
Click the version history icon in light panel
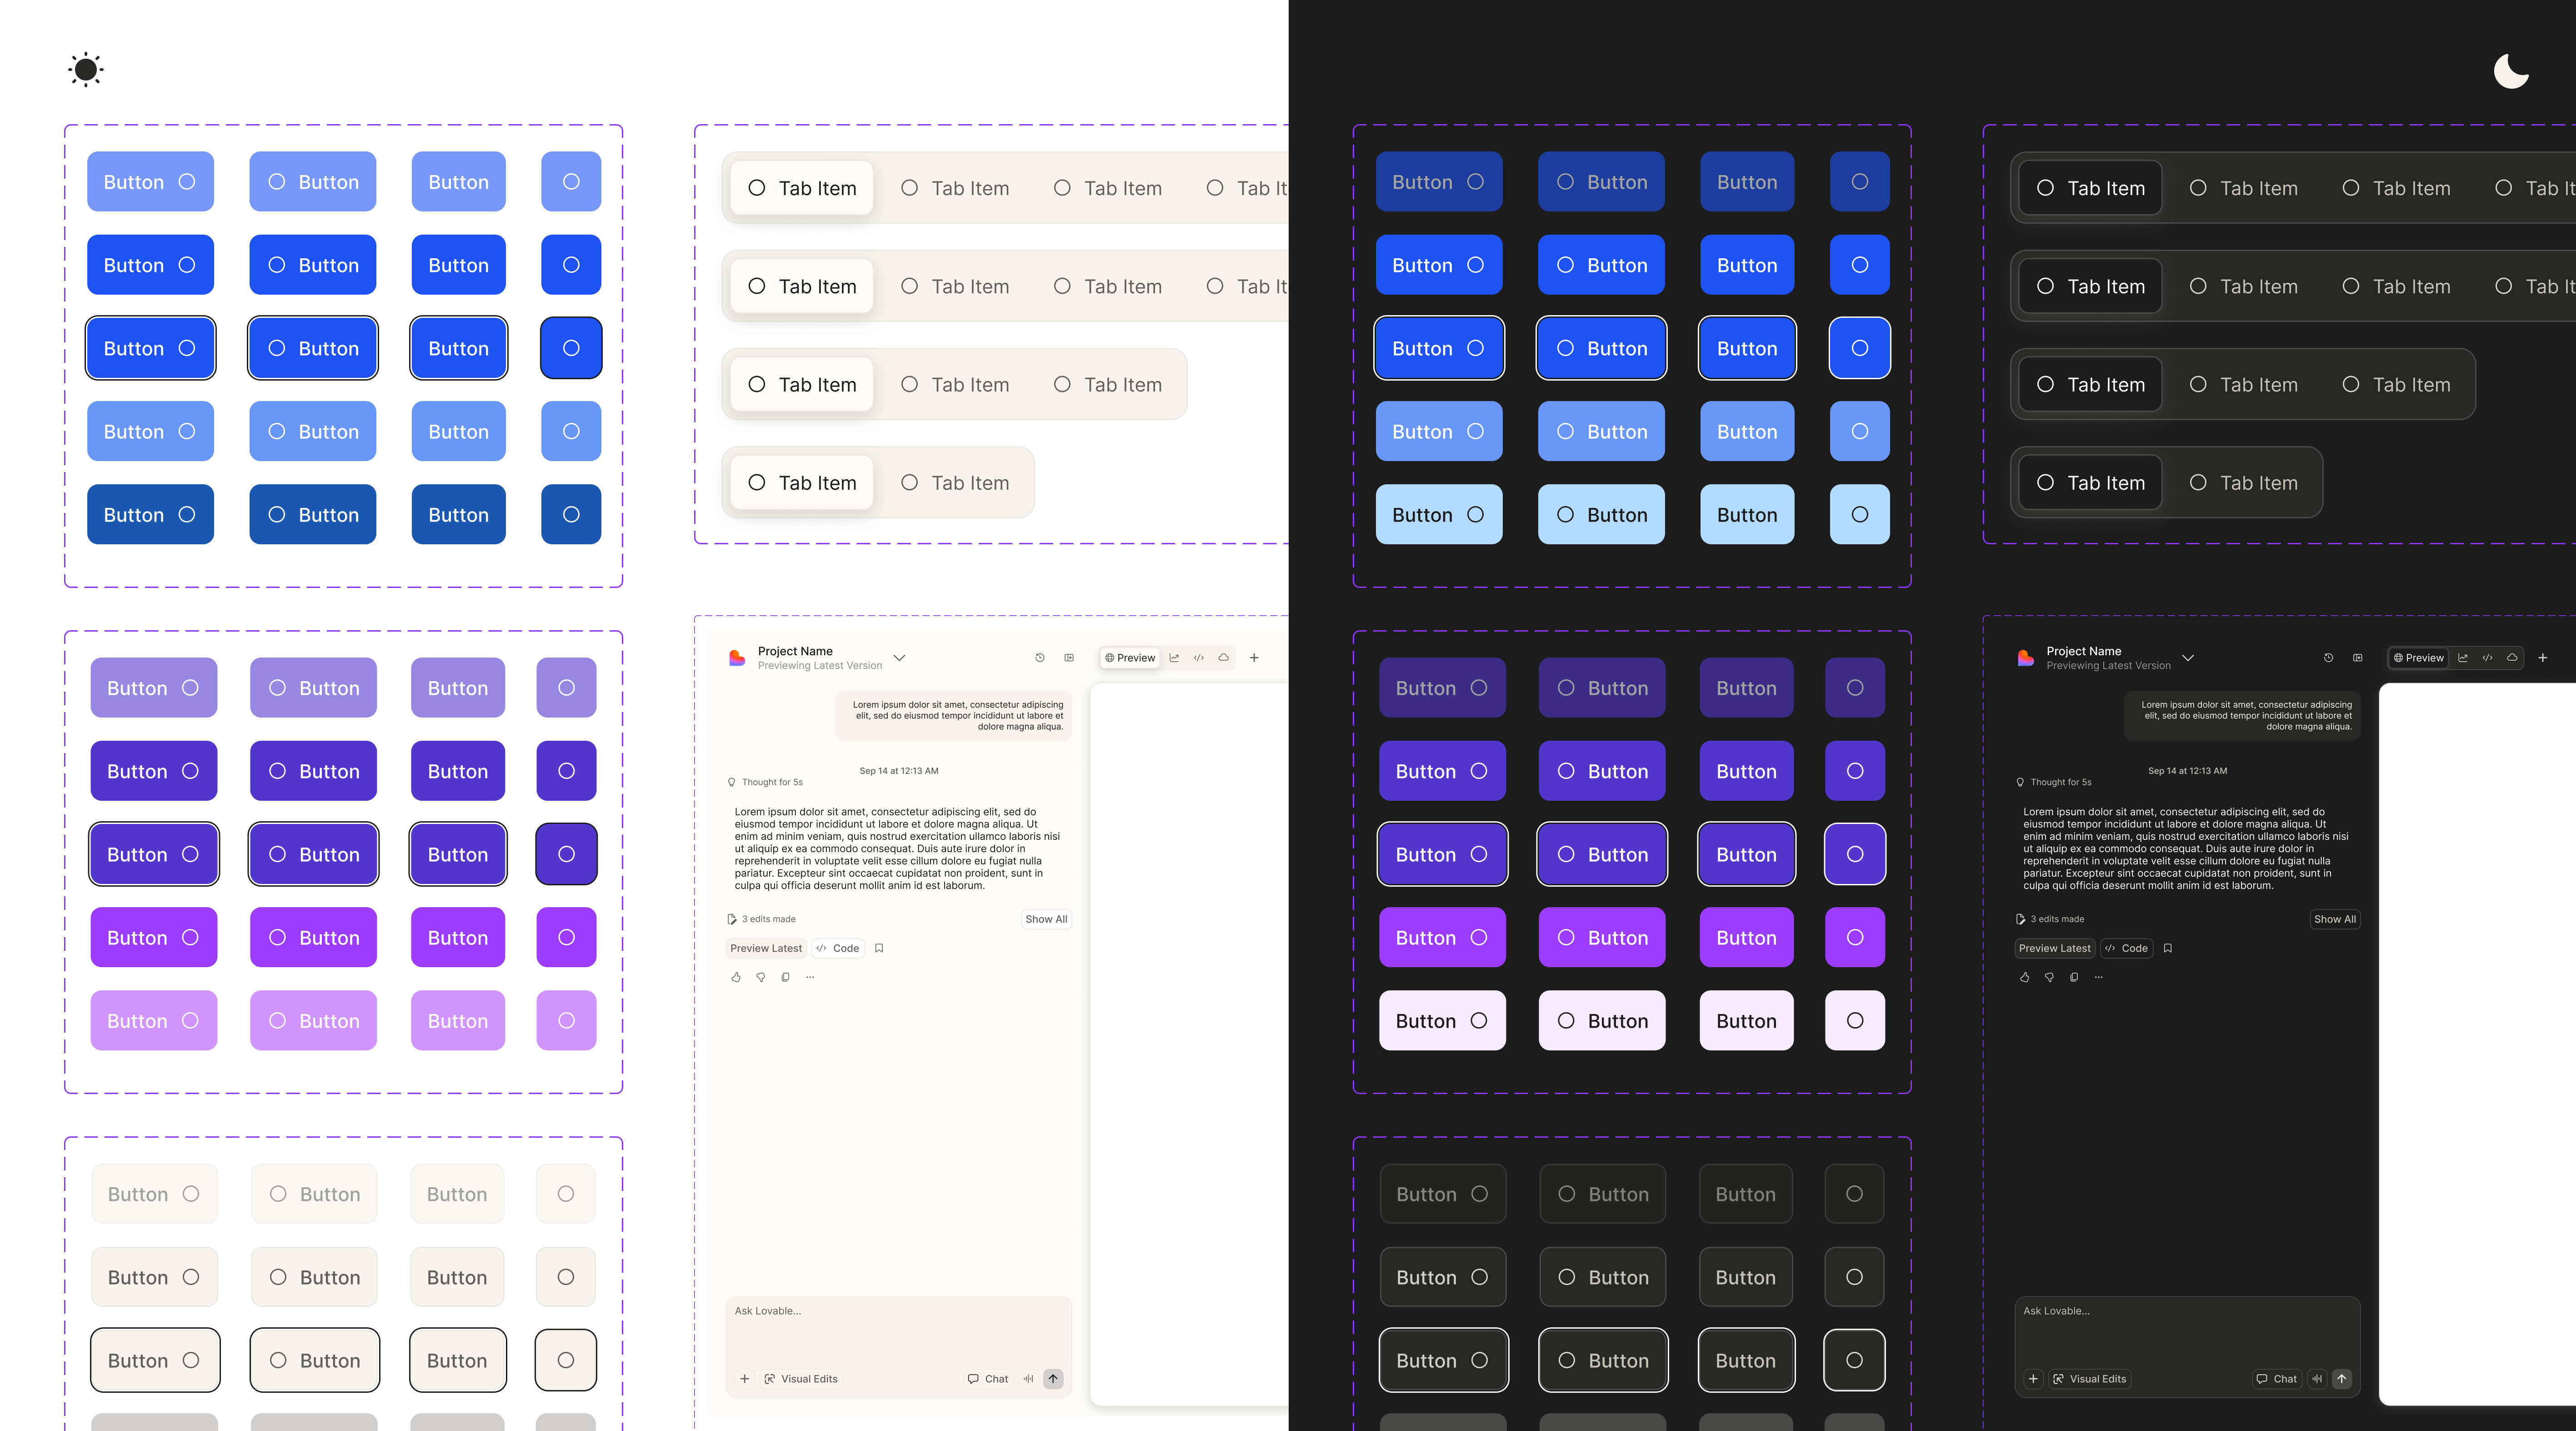pos(1040,658)
